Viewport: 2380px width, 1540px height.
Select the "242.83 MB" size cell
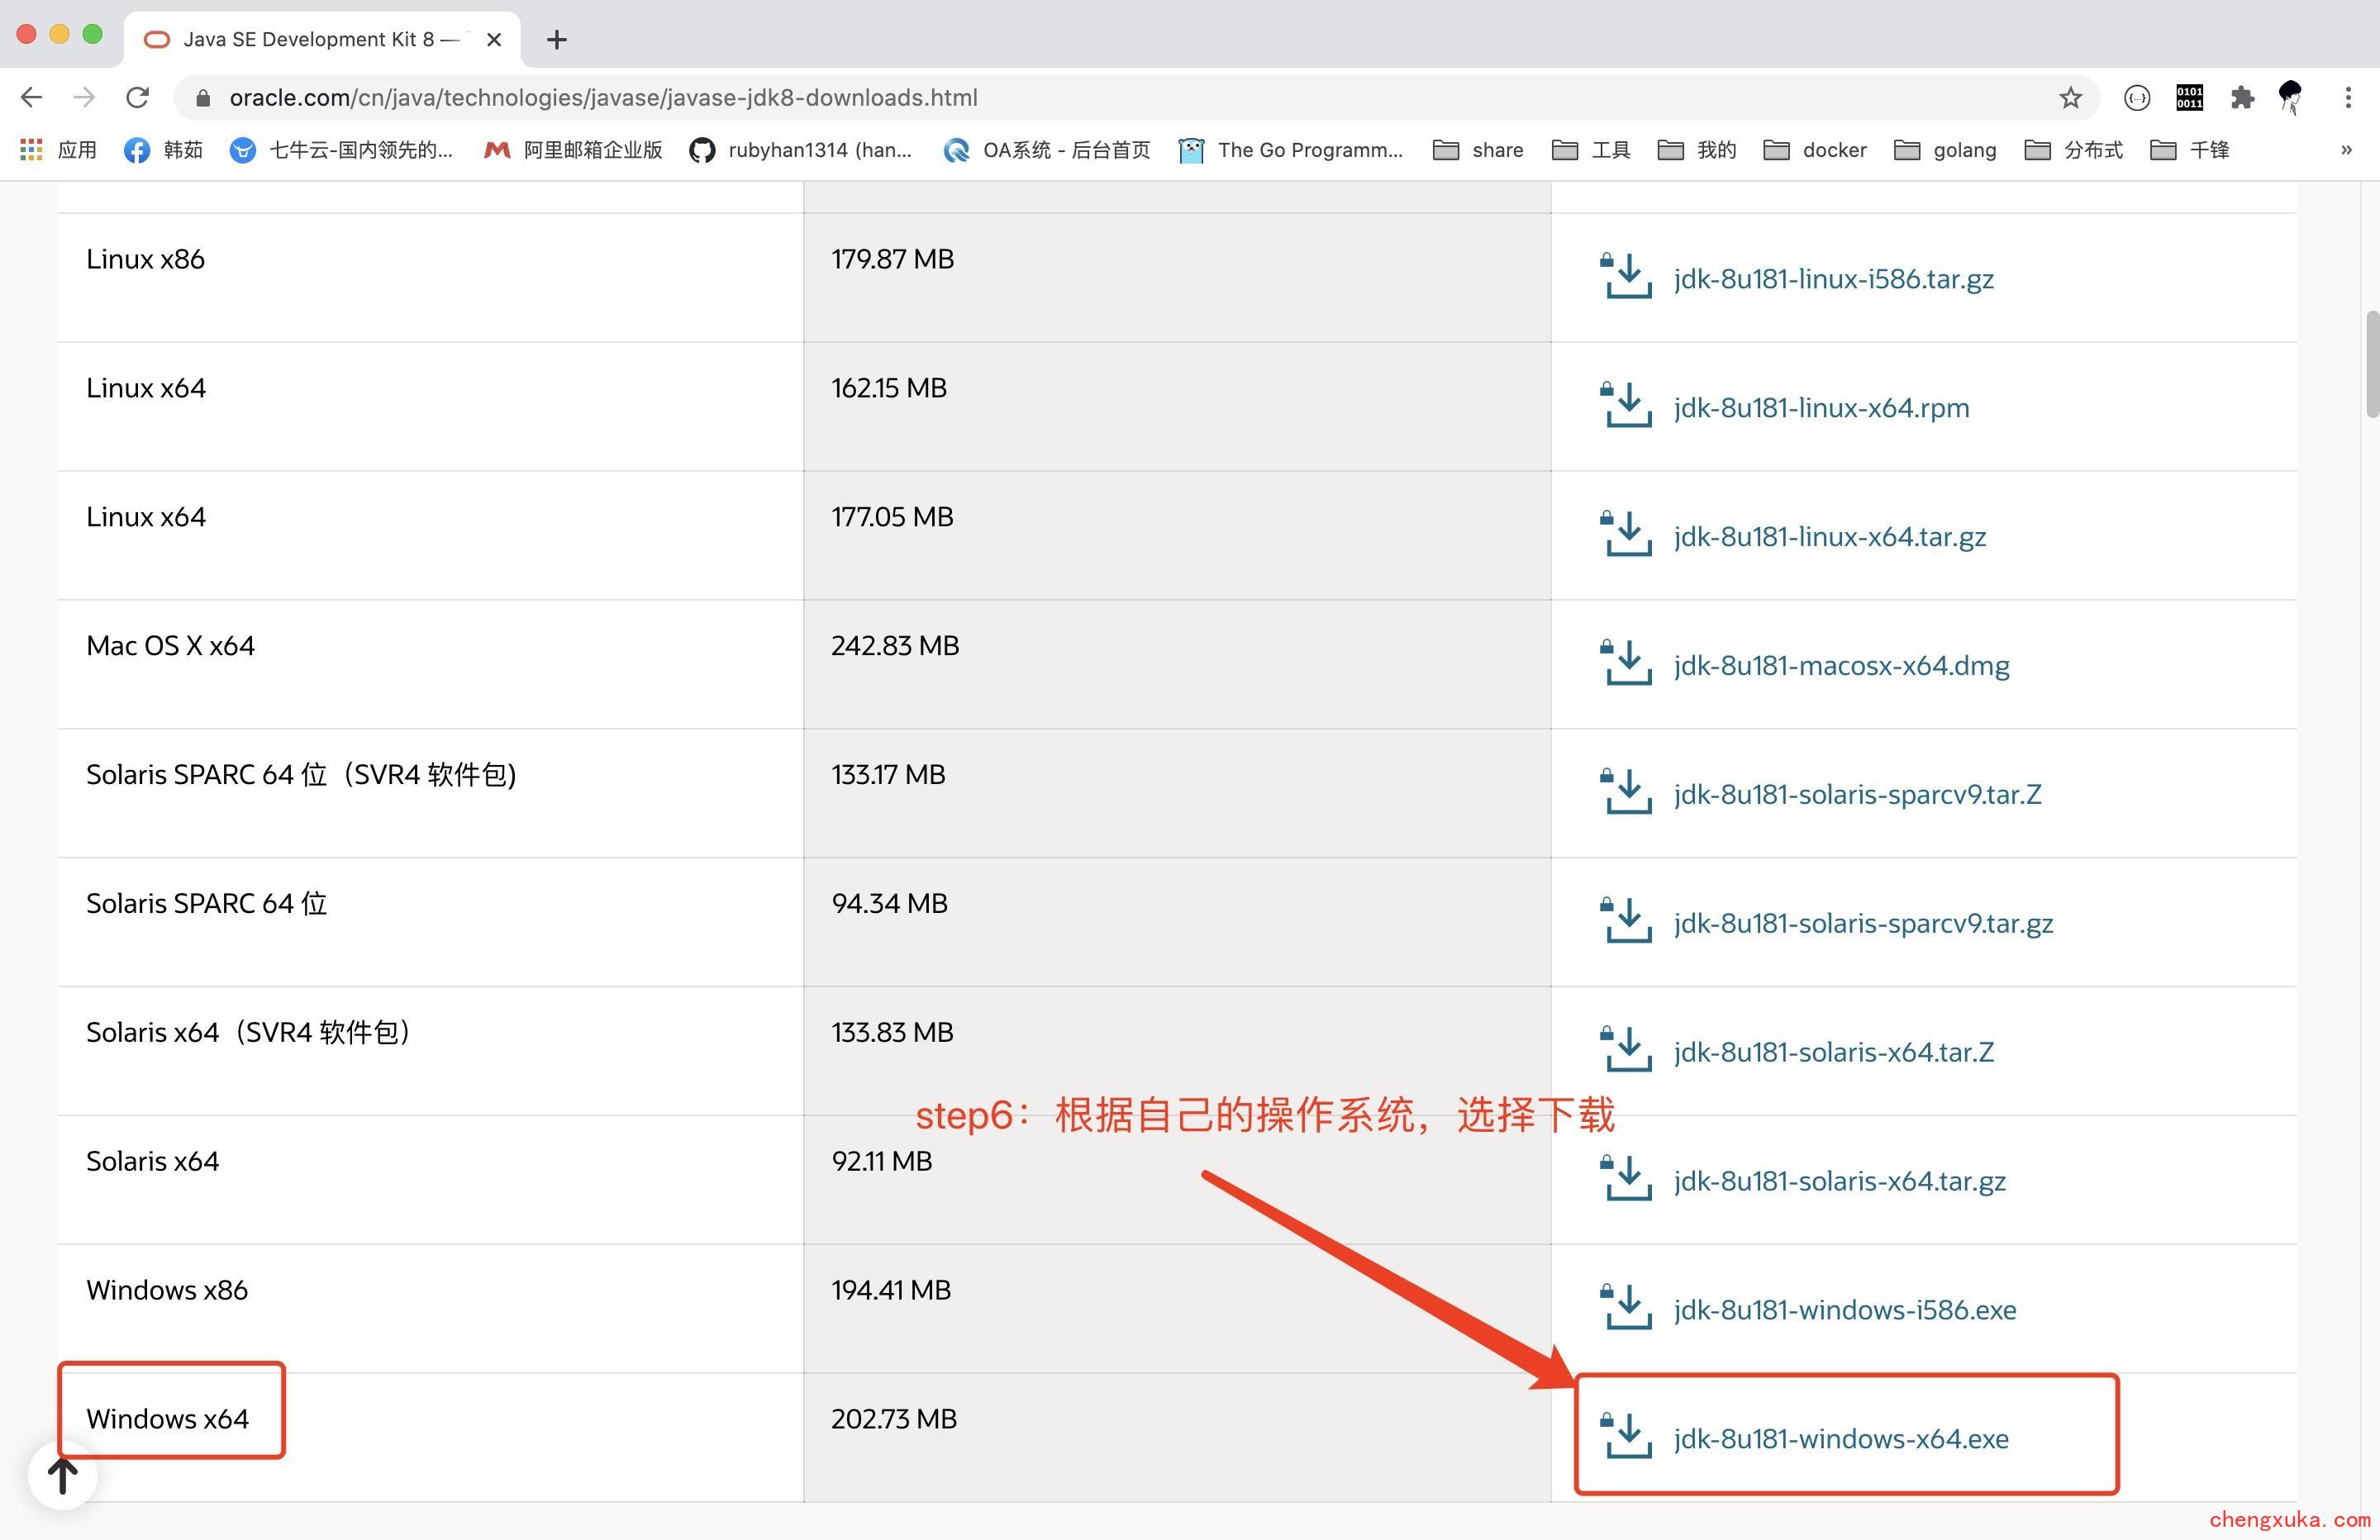pyautogui.click(x=895, y=645)
